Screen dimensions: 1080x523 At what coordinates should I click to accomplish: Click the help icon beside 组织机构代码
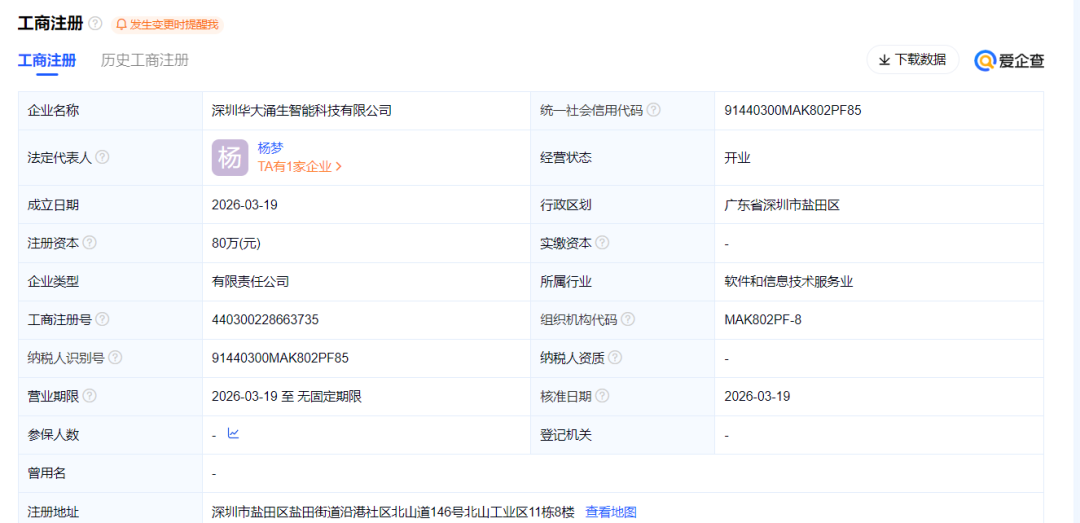(x=627, y=320)
